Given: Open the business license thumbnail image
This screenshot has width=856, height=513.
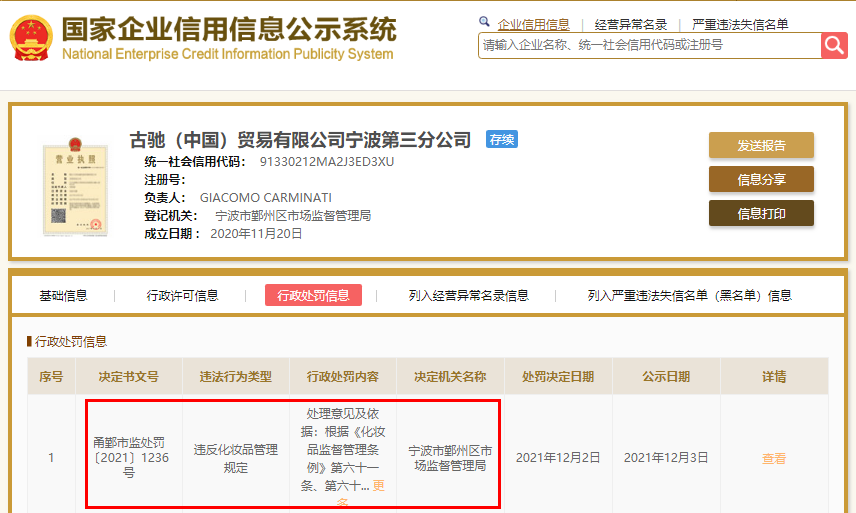Looking at the screenshot, I should [x=73, y=186].
